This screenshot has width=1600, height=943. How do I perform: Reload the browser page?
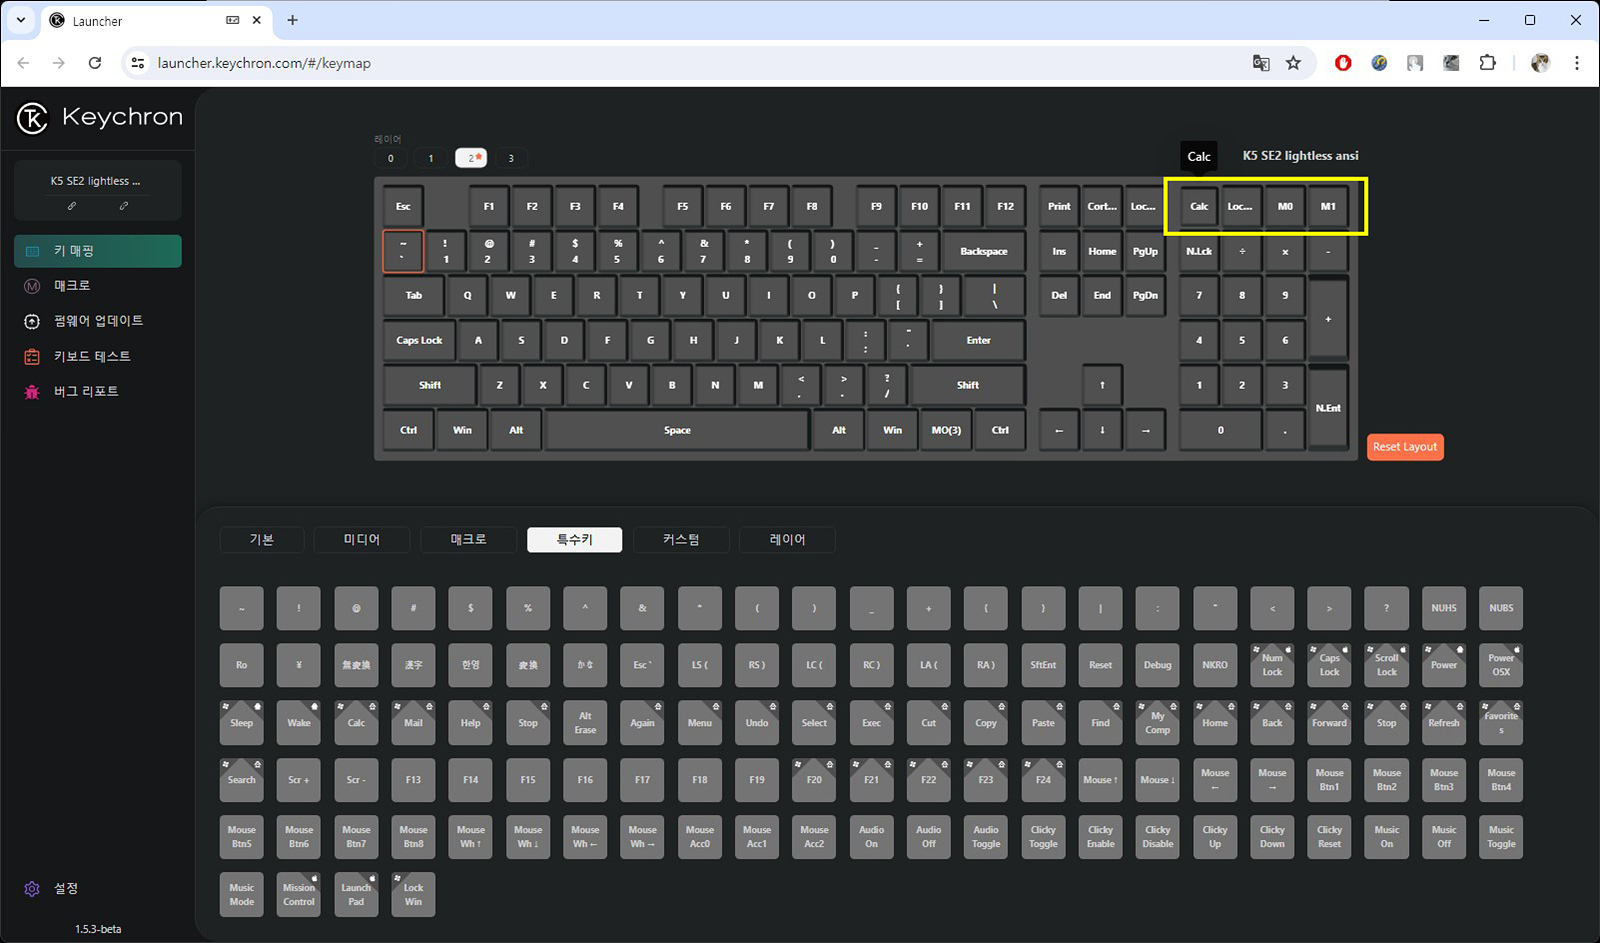pos(95,63)
